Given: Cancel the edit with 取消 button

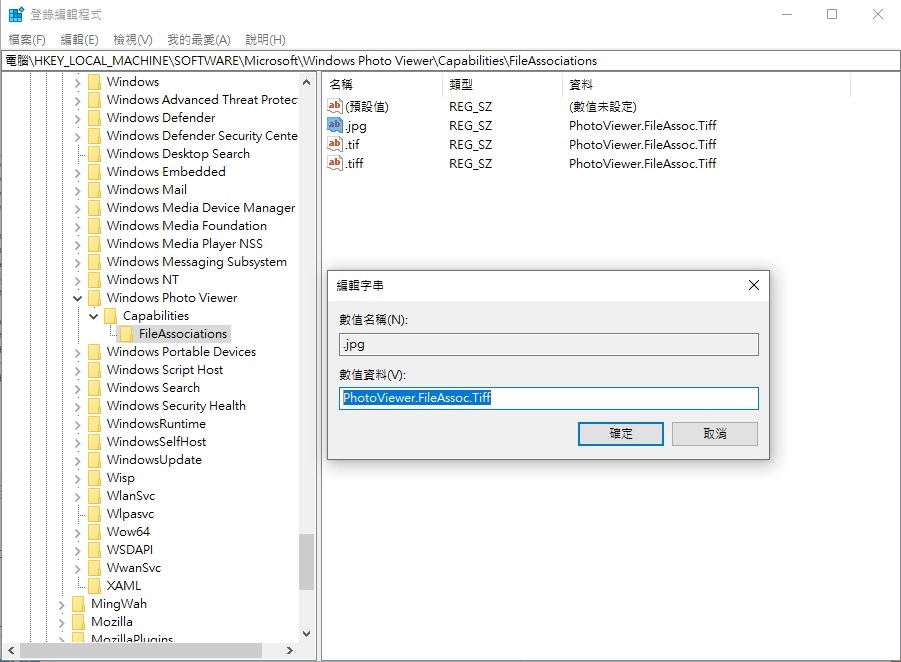Looking at the screenshot, I should pos(715,434).
